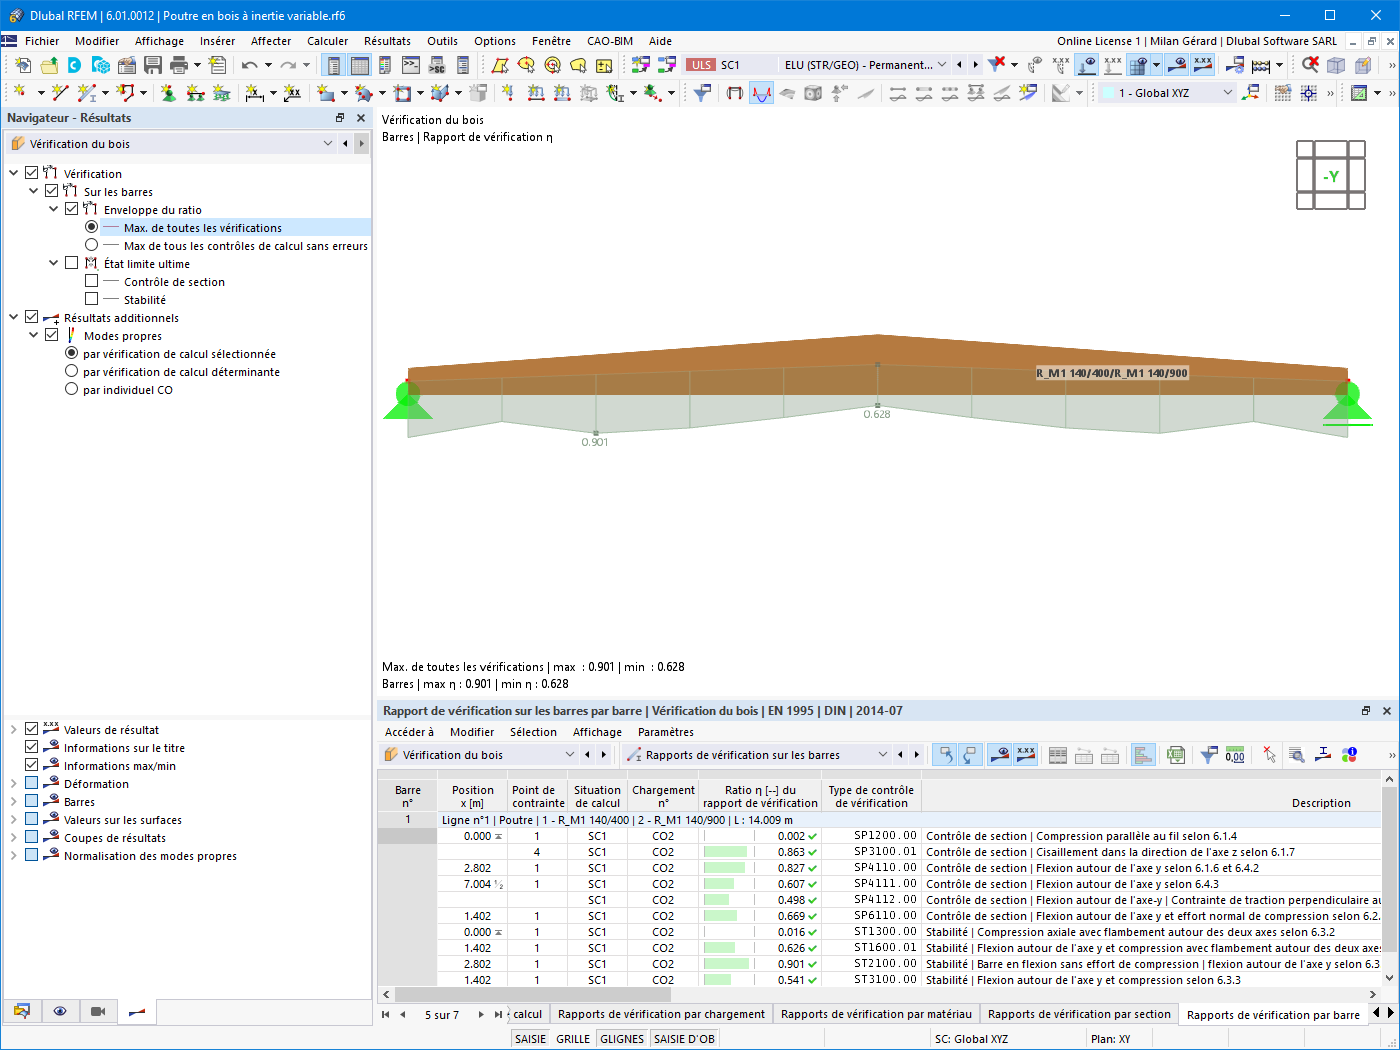Open the Rapports de vérification sur les barres dropdown
This screenshot has width=1400, height=1050.
coord(882,755)
